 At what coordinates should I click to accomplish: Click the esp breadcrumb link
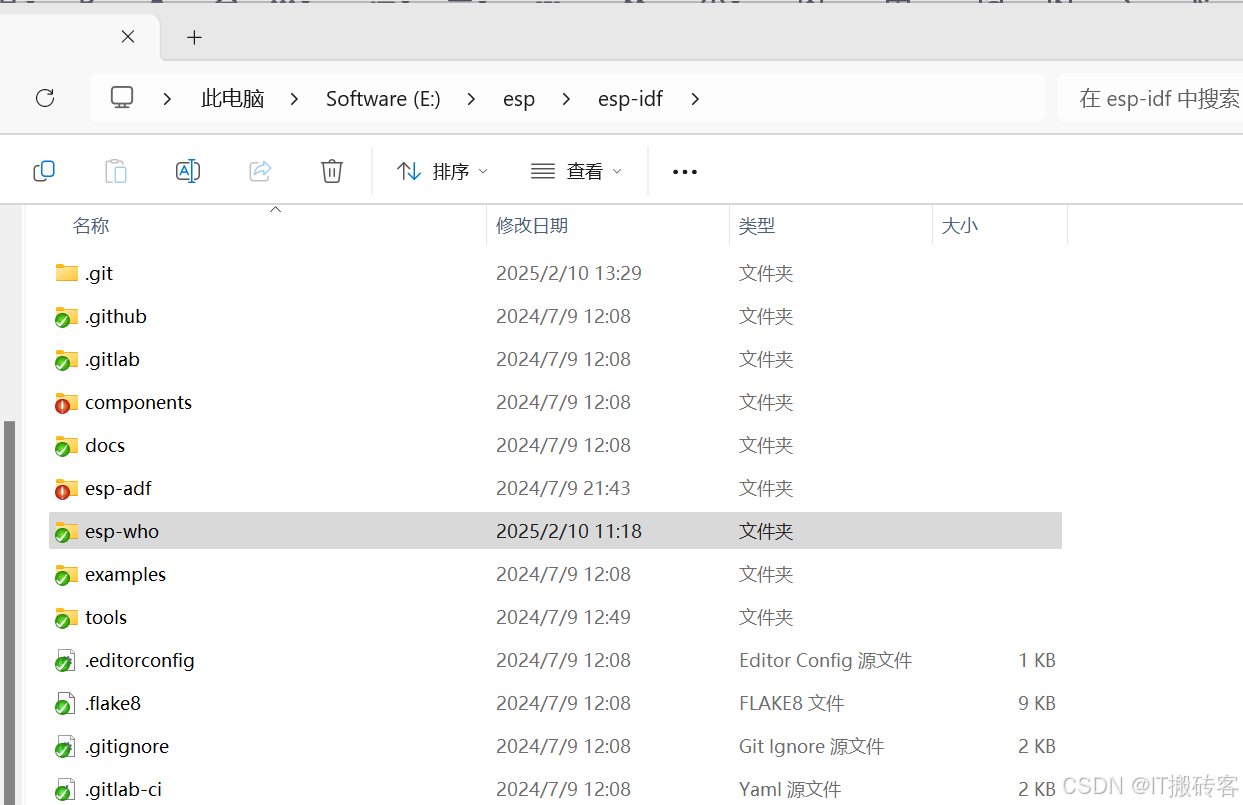point(519,98)
